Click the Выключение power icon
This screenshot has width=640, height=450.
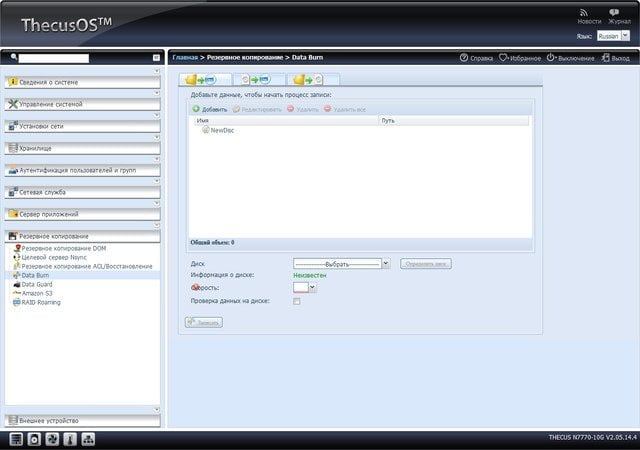tap(551, 58)
